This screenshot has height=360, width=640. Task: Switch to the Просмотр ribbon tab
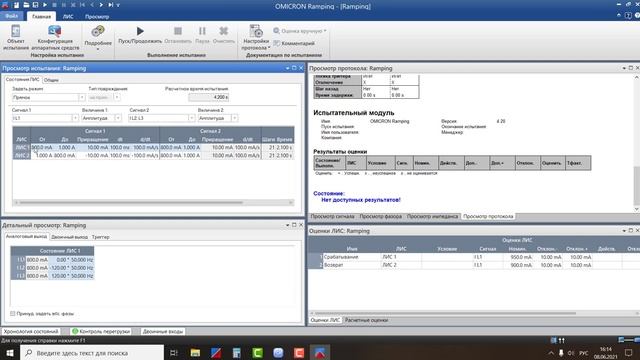pyautogui.click(x=97, y=17)
